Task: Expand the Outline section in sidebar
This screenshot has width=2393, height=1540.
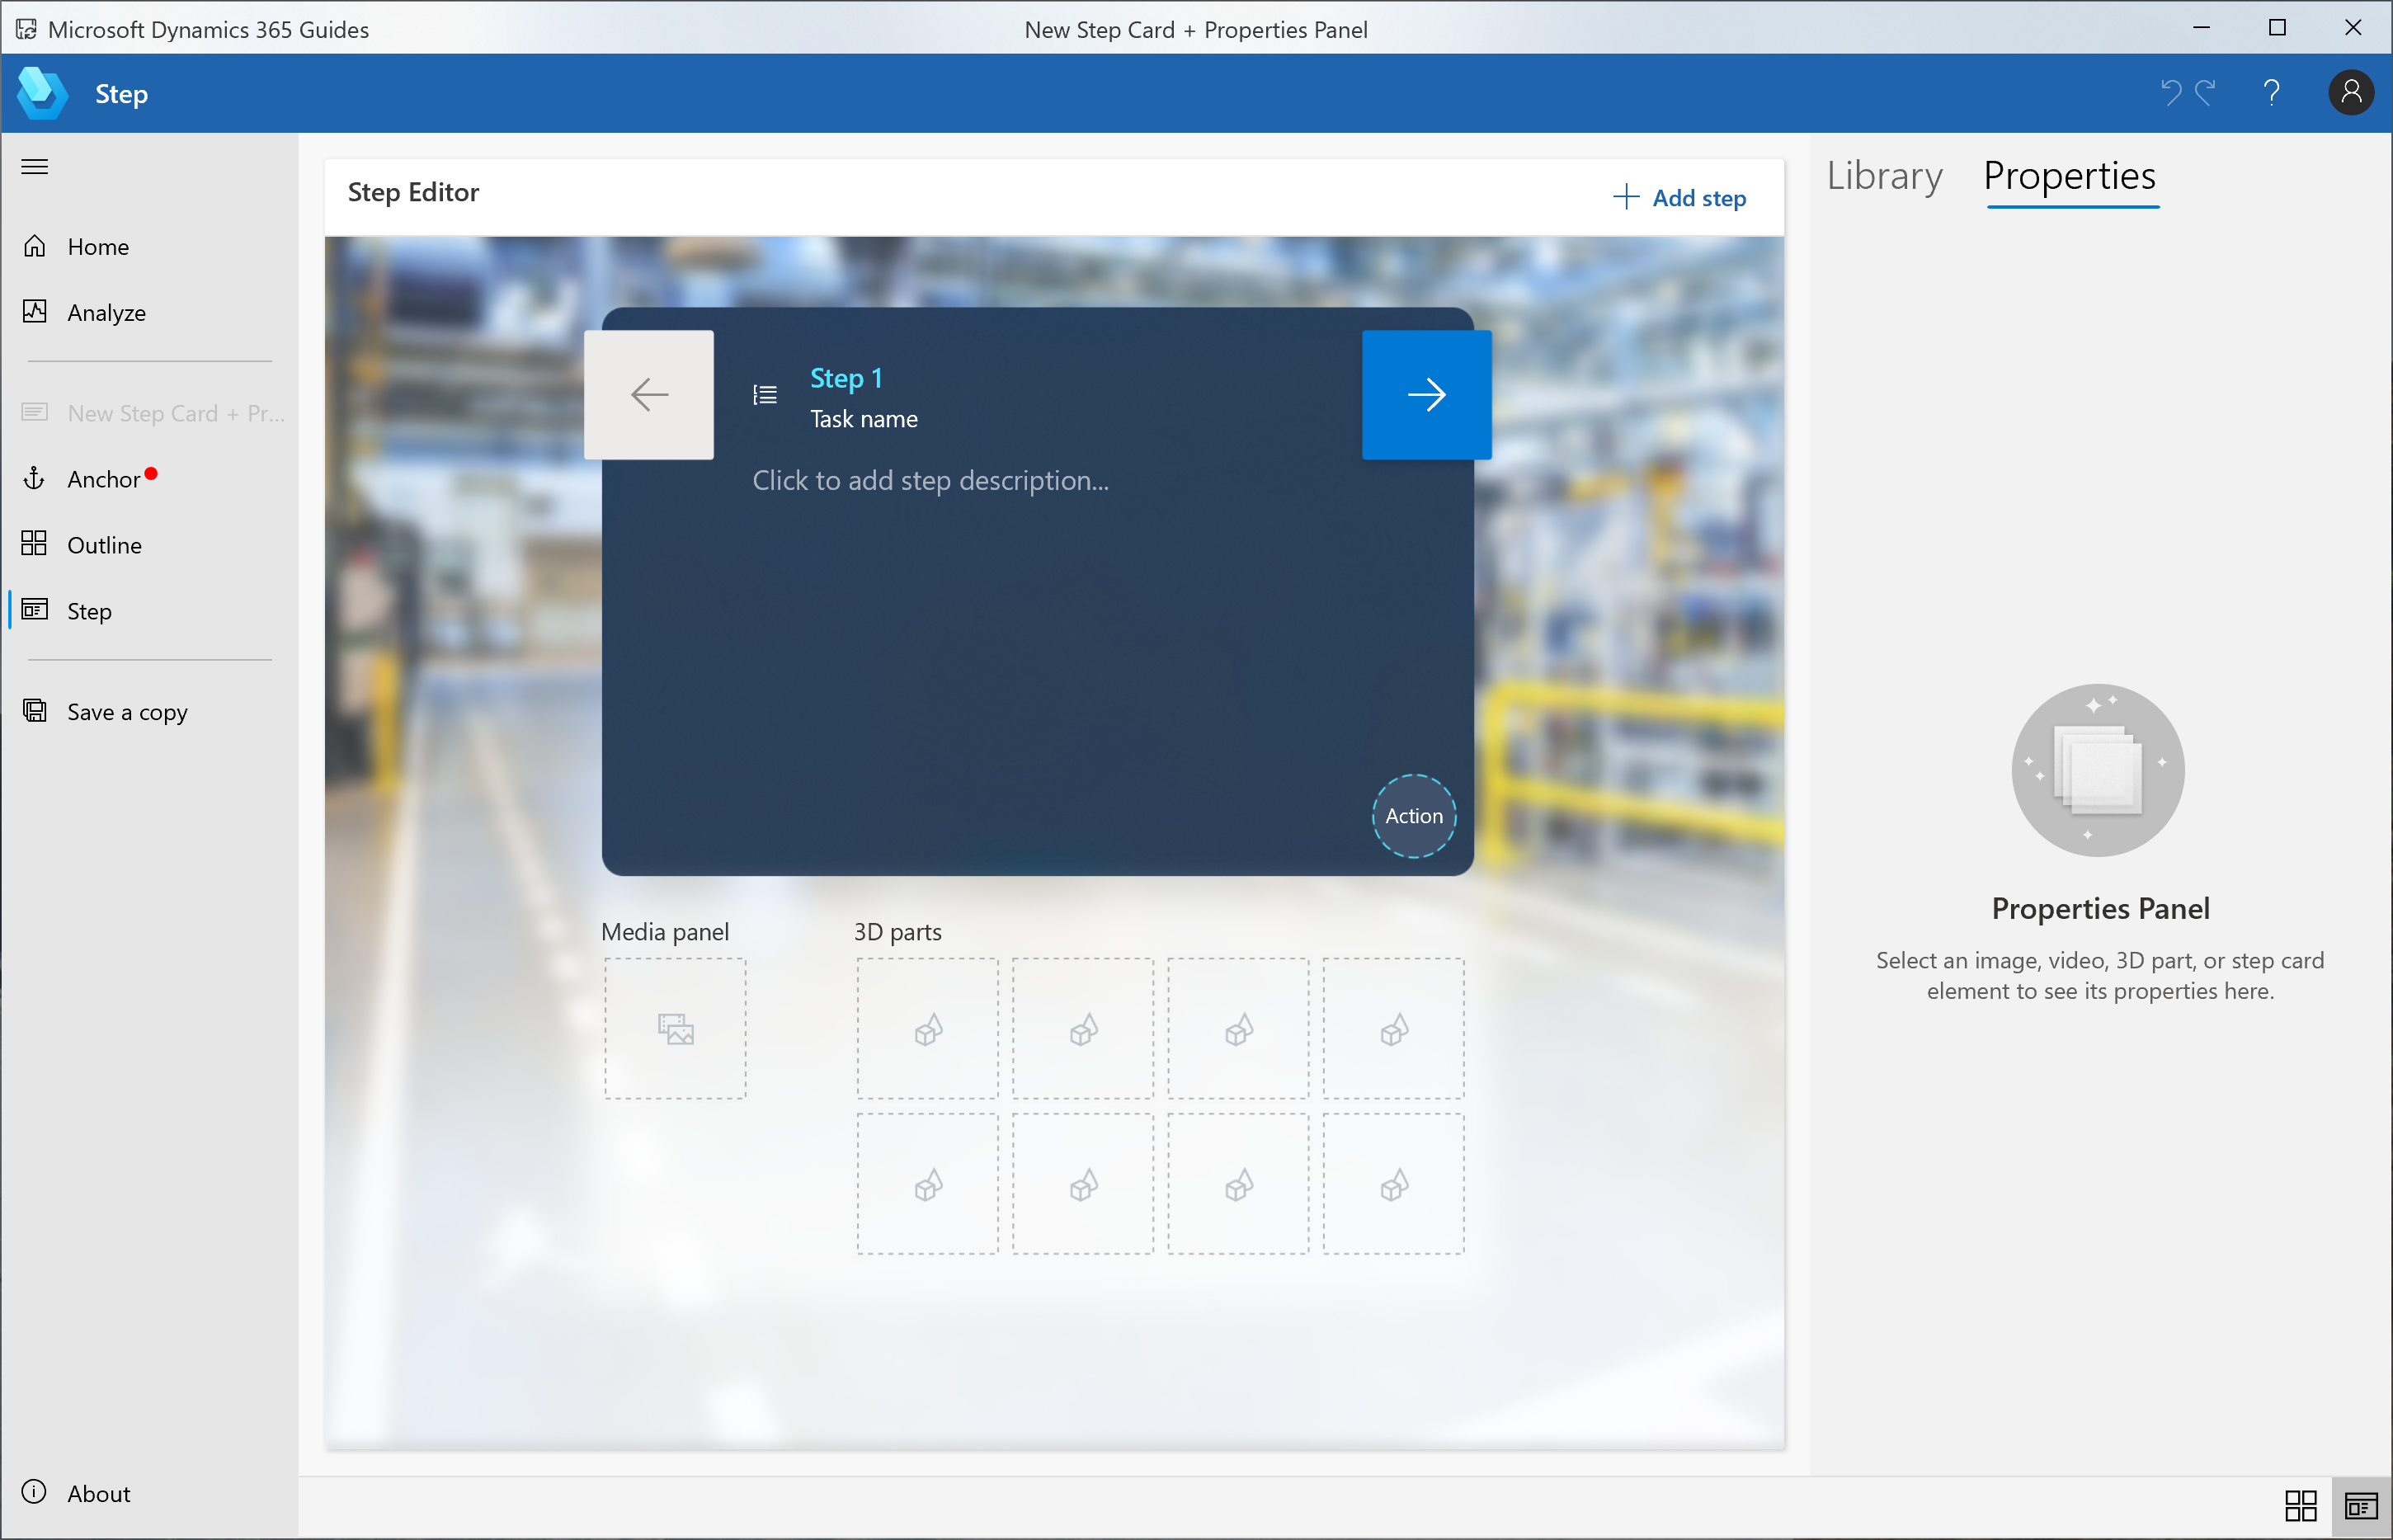Action: click(x=103, y=544)
